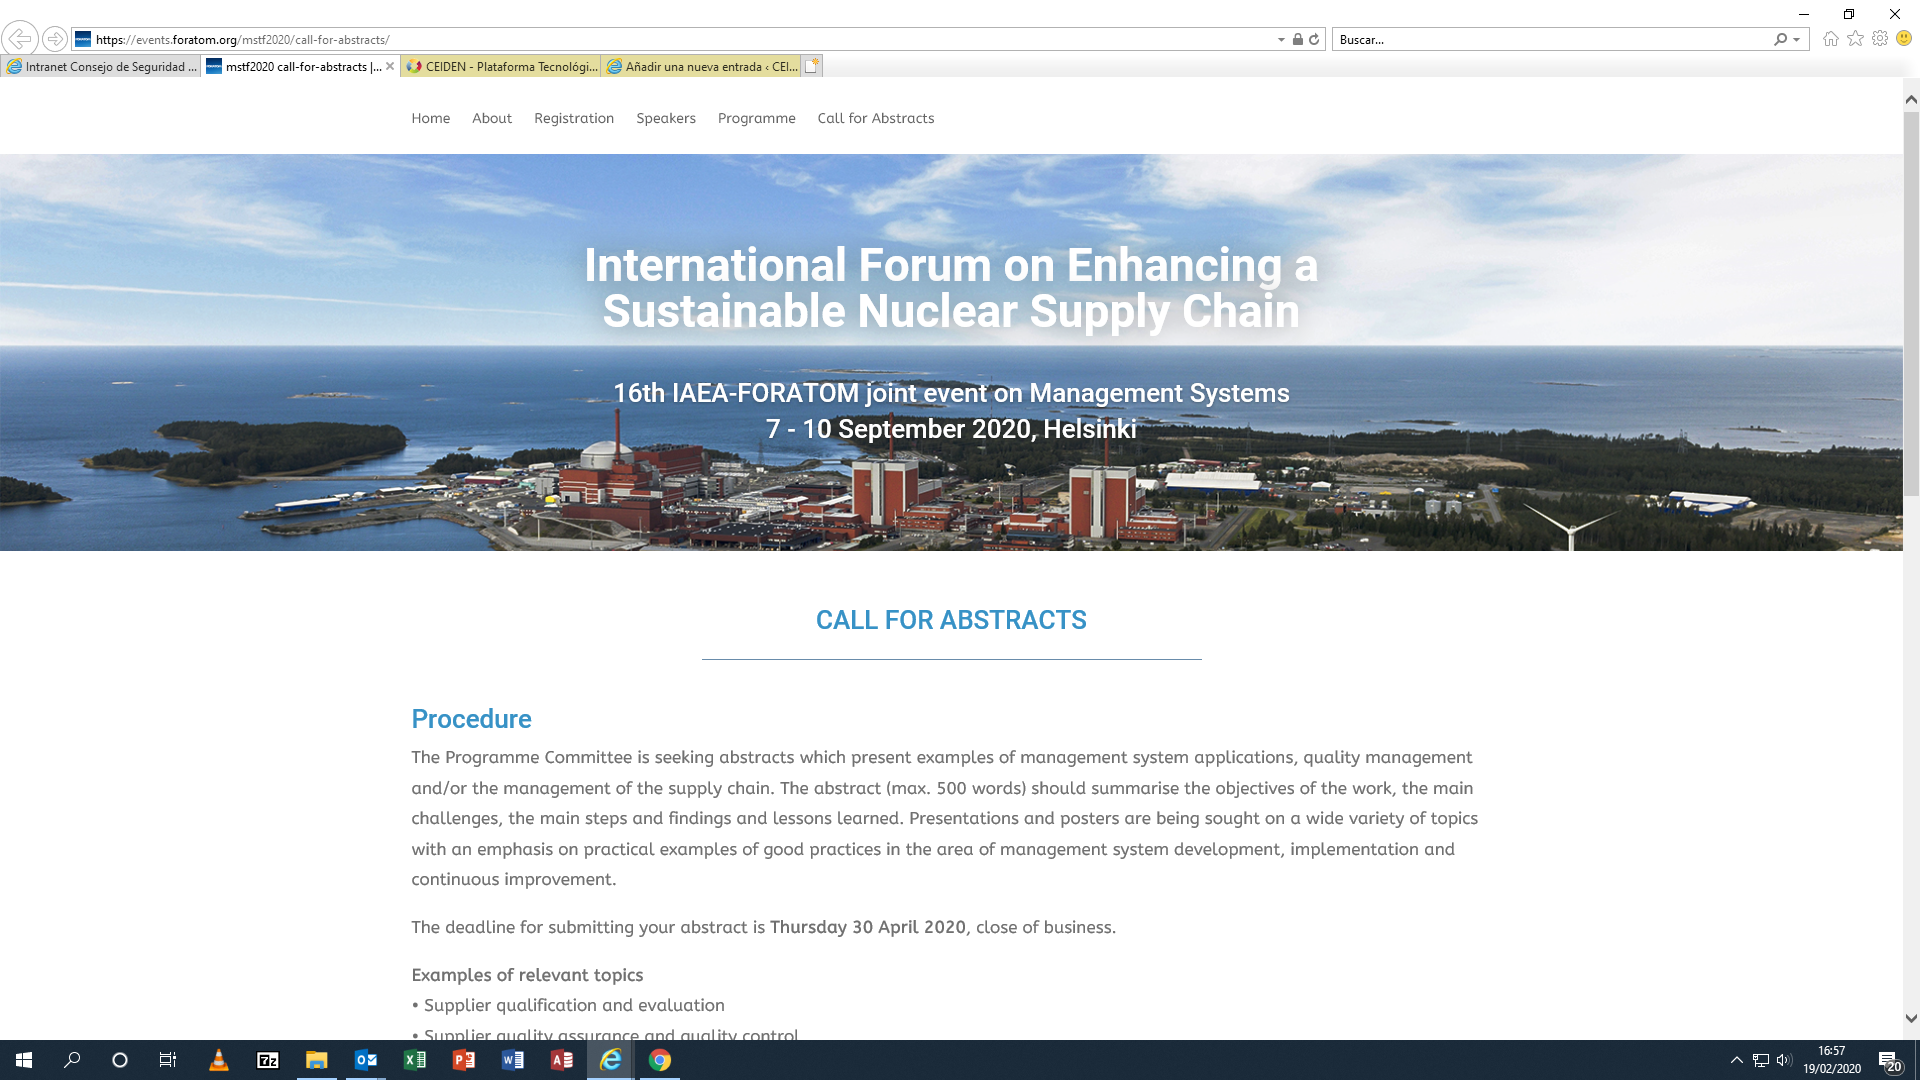Show hidden system tray icons chevron
This screenshot has width=1920, height=1080.
pos(1737,1060)
